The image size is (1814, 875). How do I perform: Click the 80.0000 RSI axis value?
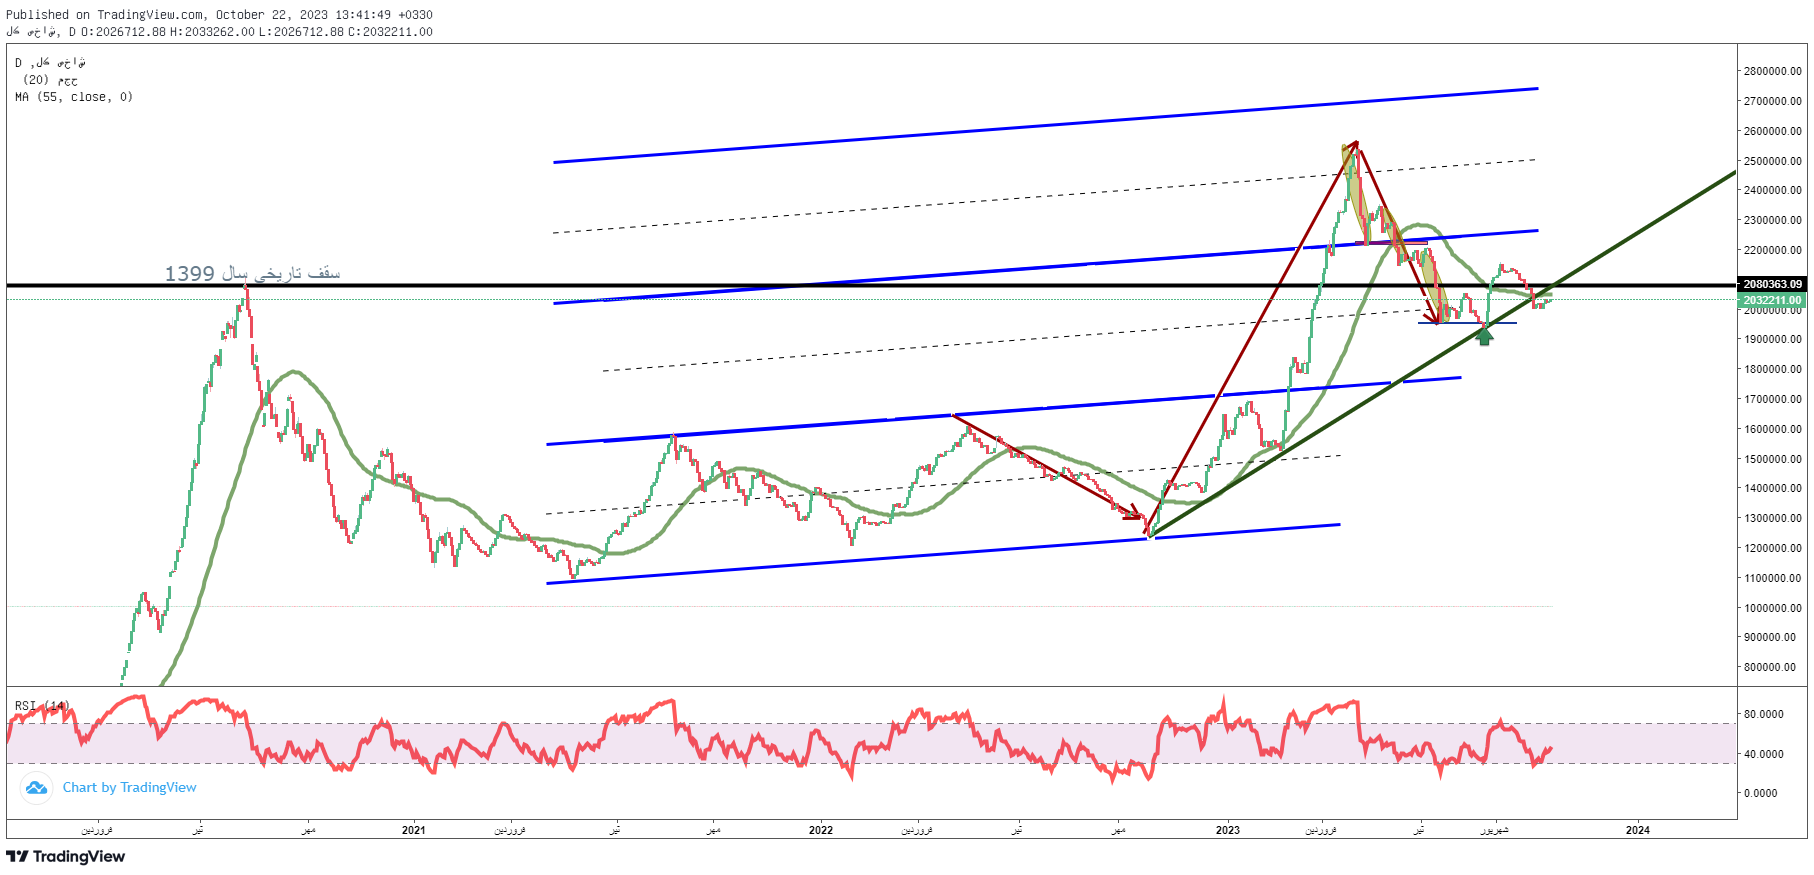[x=1763, y=714]
